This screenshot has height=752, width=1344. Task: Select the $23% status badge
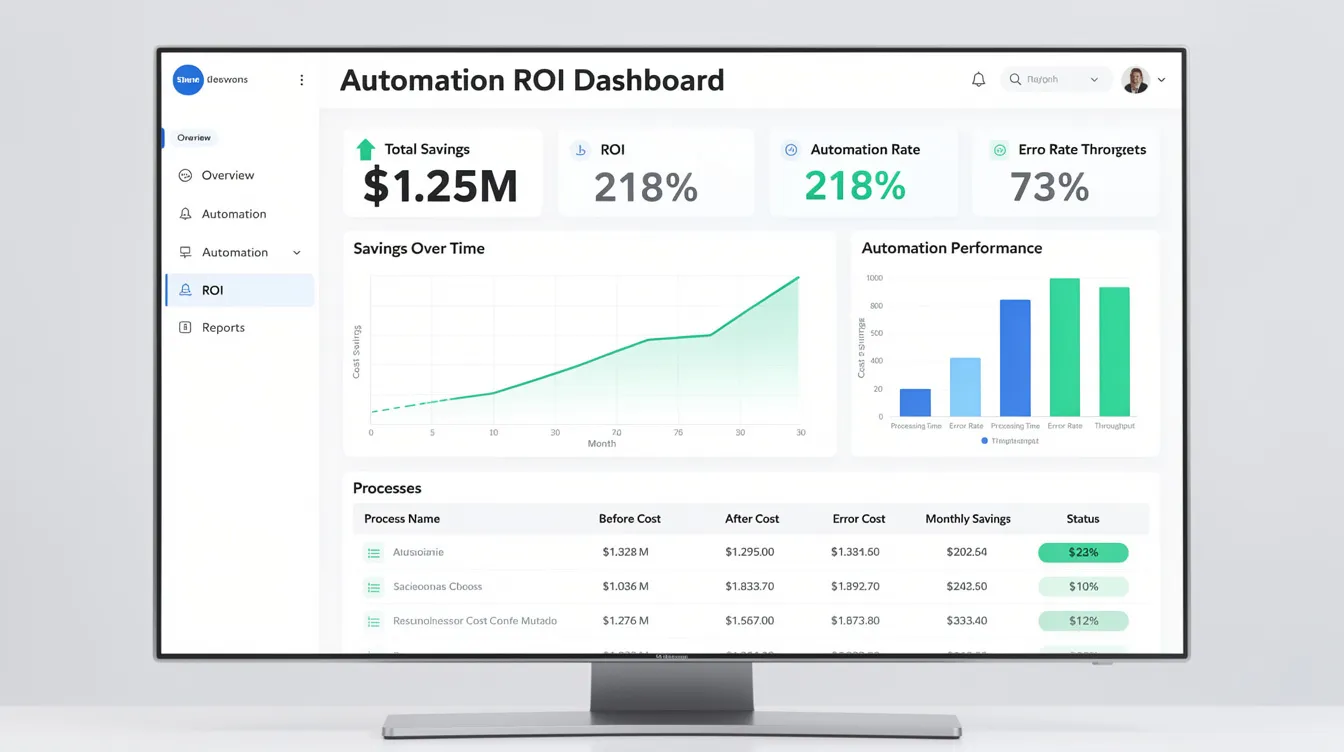tap(1083, 552)
